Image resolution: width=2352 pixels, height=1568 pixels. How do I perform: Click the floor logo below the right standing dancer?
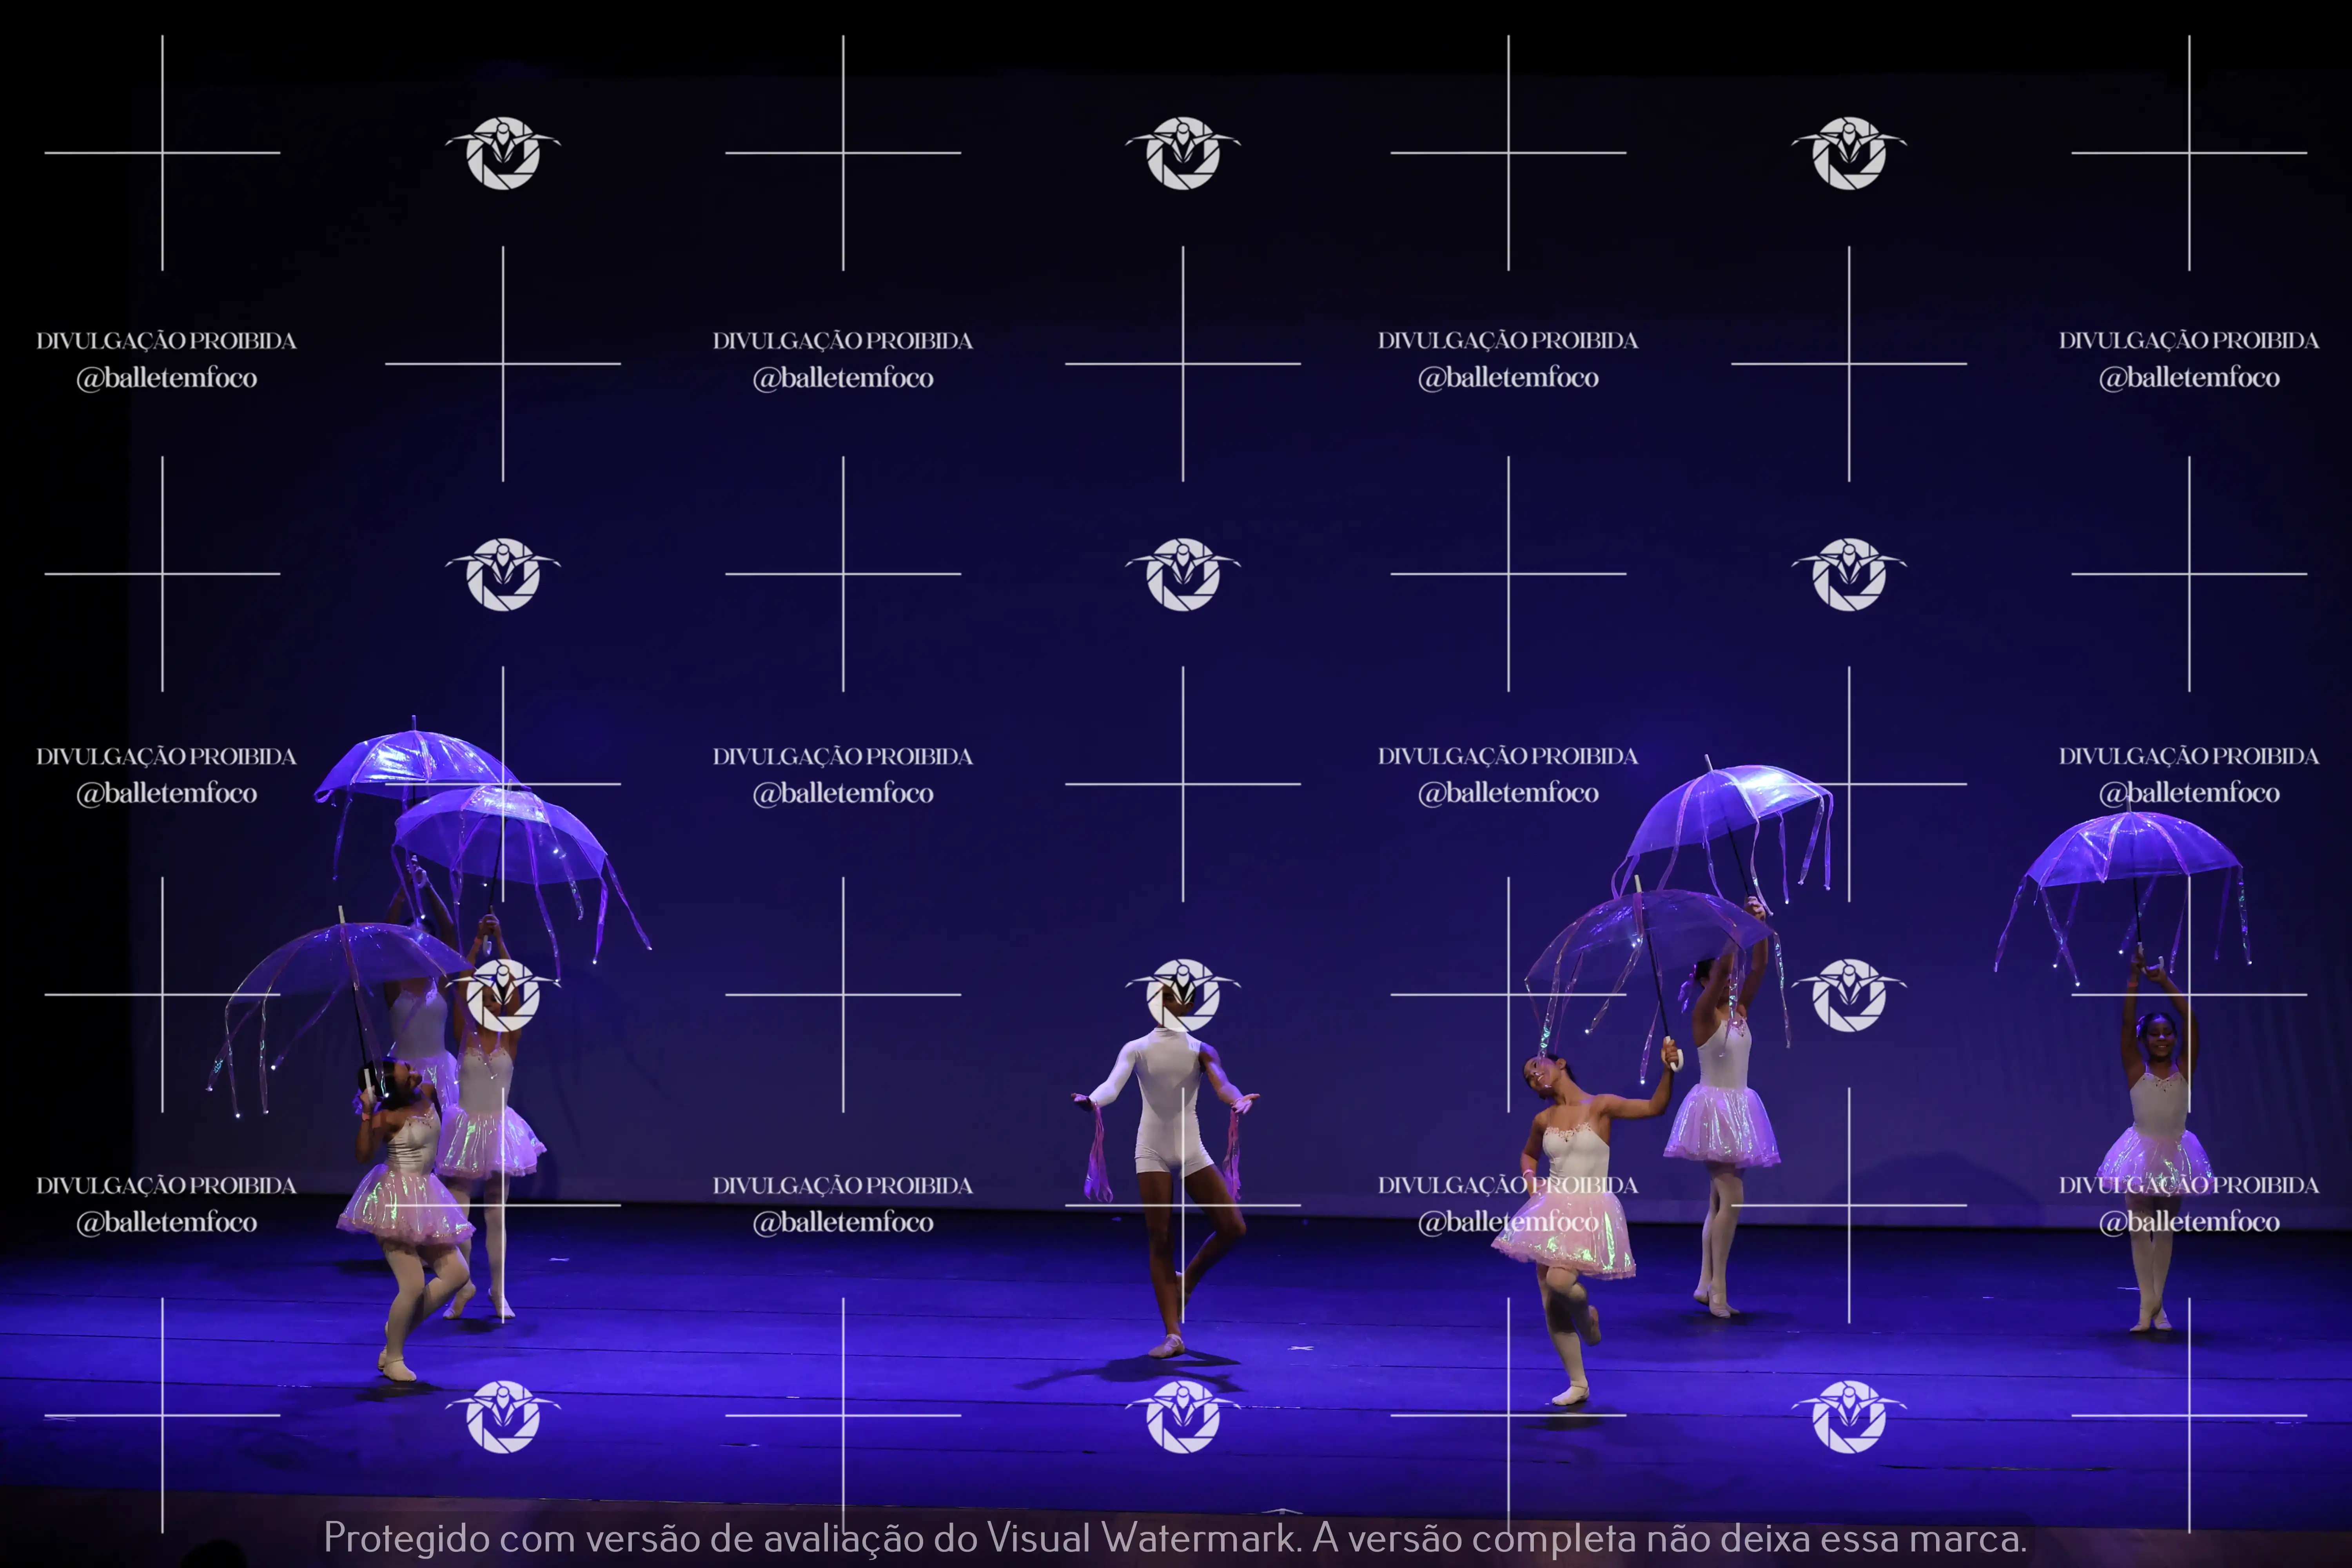click(x=1849, y=1416)
